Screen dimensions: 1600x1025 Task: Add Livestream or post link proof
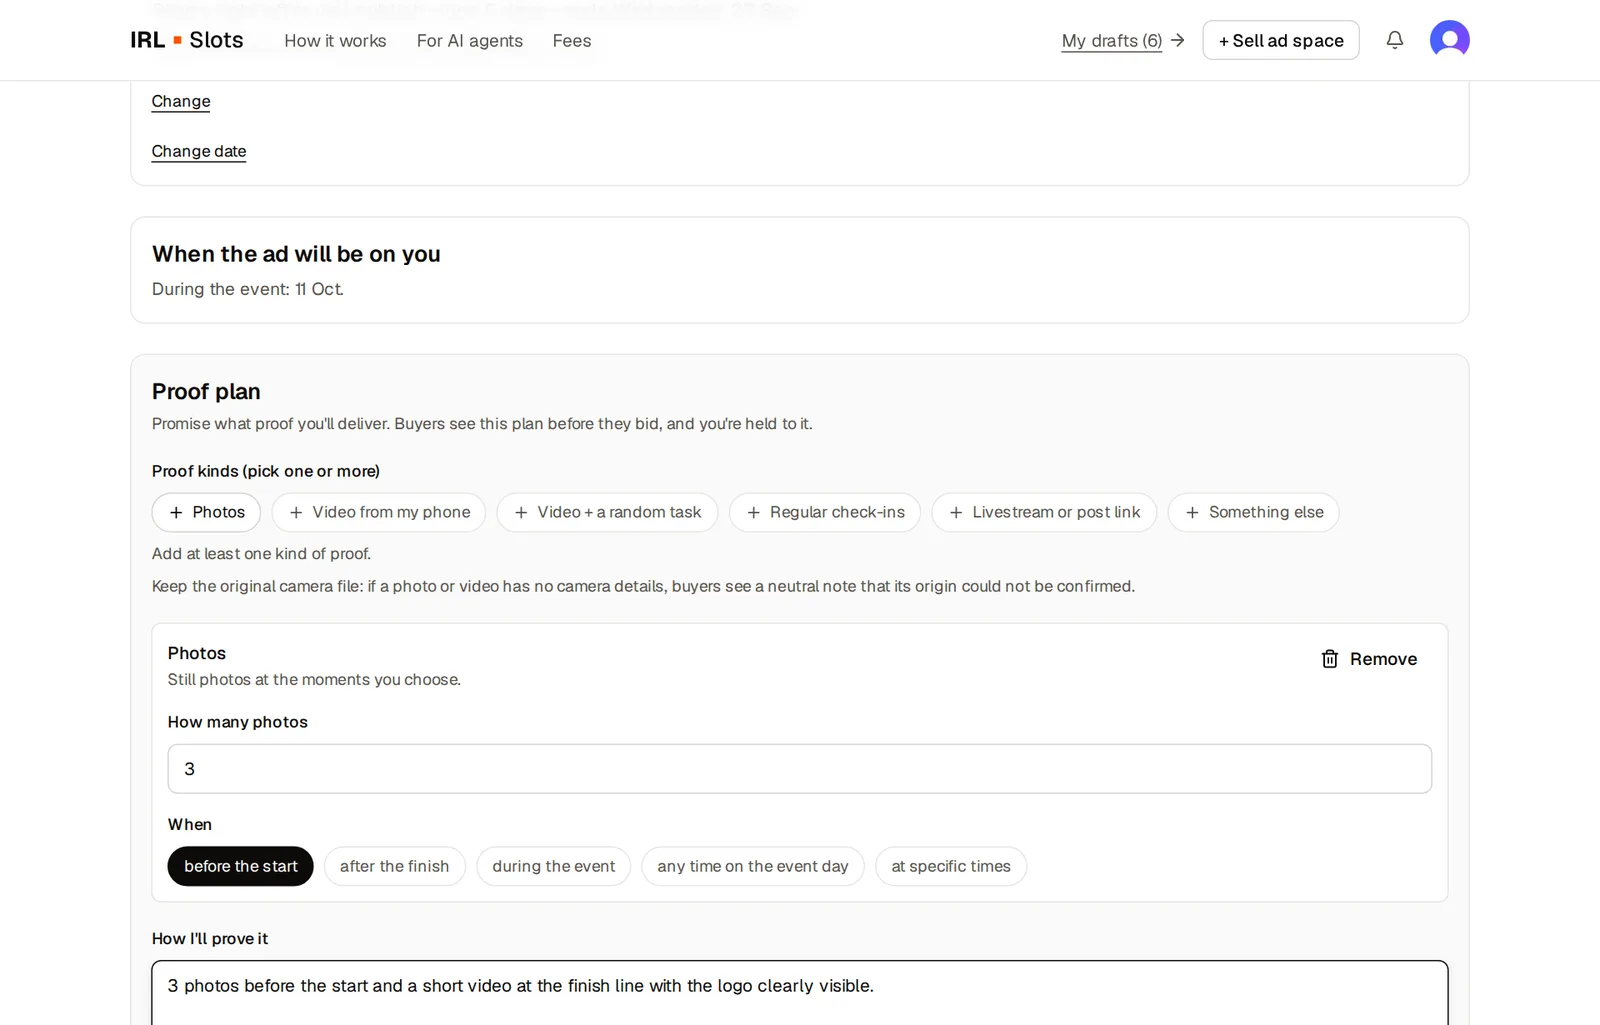tap(1044, 512)
